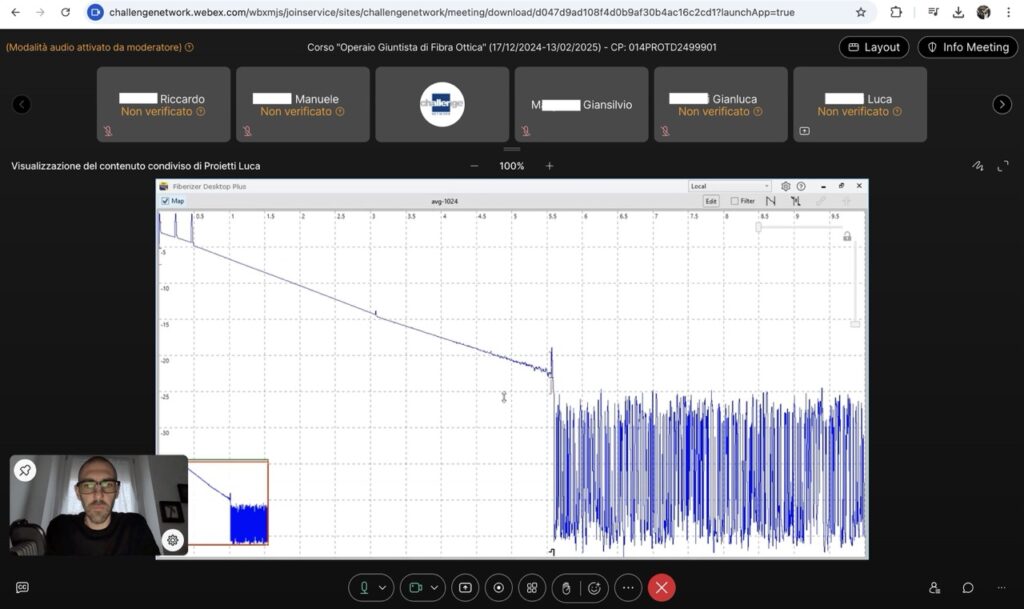This screenshot has height=609, width=1024.
Task: Open the more options ellipsis menu
Action: [628, 588]
